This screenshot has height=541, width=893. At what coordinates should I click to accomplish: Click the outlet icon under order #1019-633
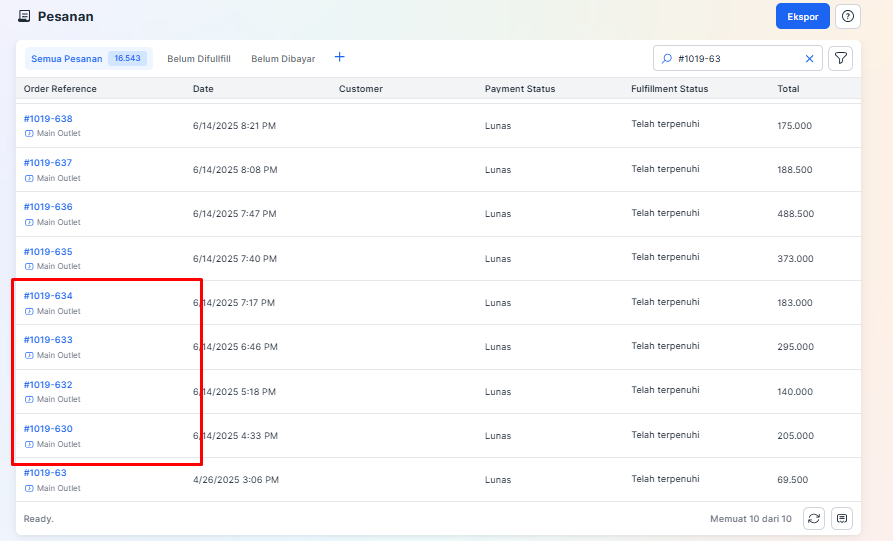(x=29, y=355)
